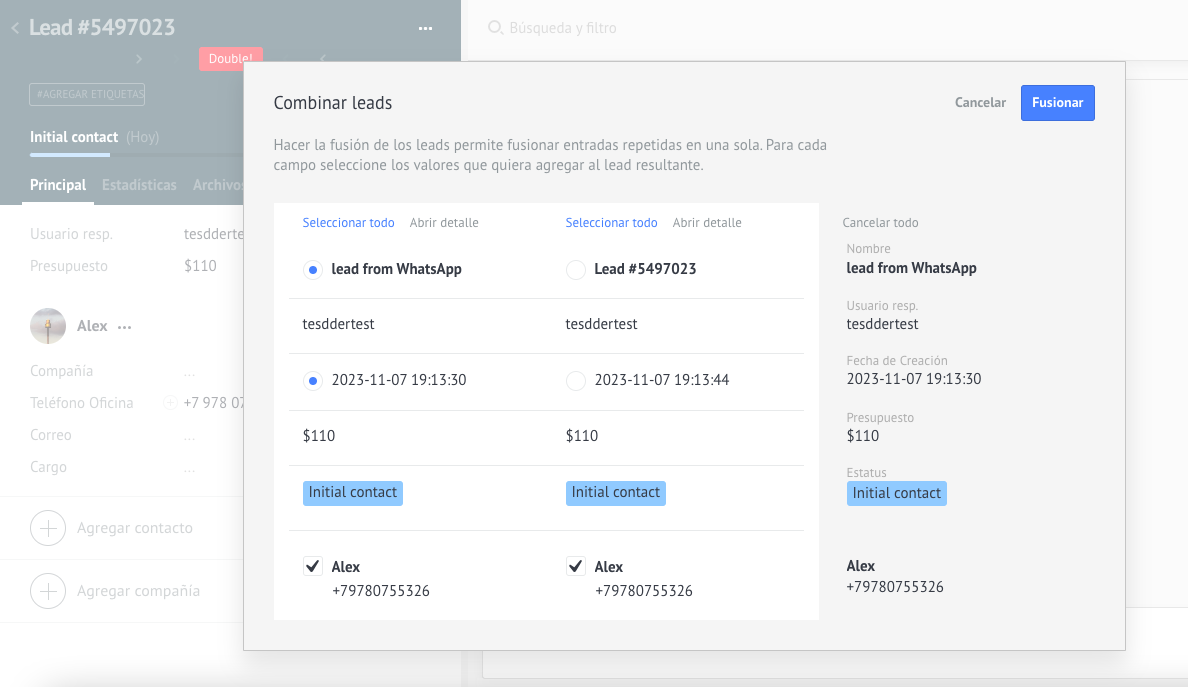Click the plus icon for Agregar contacto

(48, 528)
